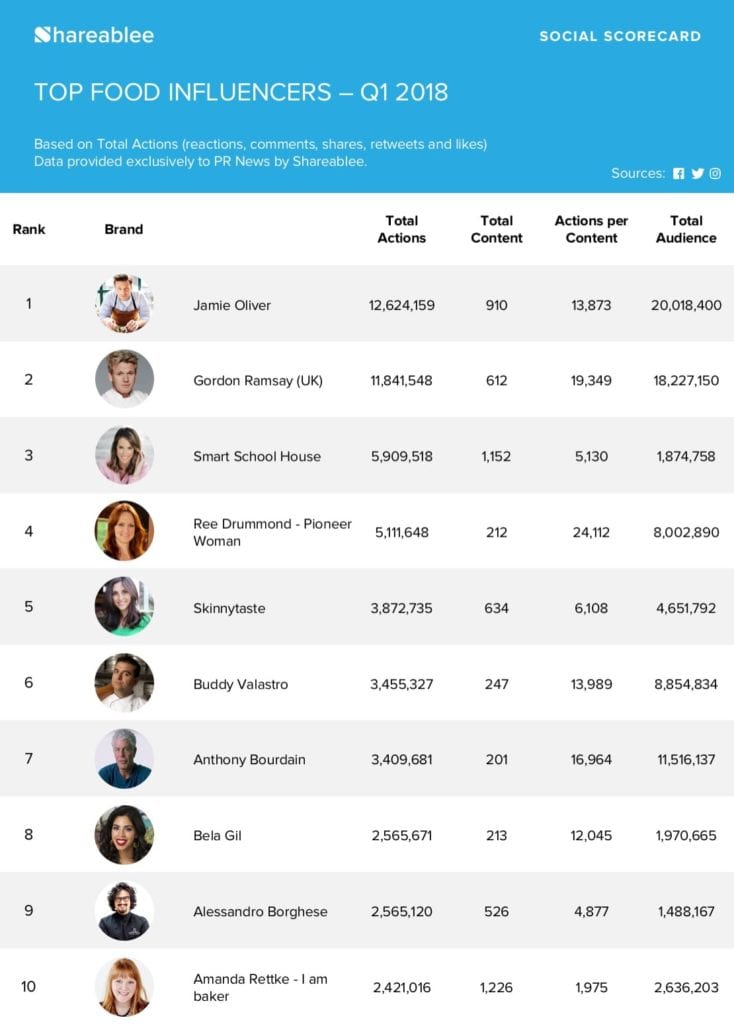Image resolution: width=734 pixels, height=1024 pixels.
Task: Click the Alessandro Borghese brand name
Action: click(260, 911)
